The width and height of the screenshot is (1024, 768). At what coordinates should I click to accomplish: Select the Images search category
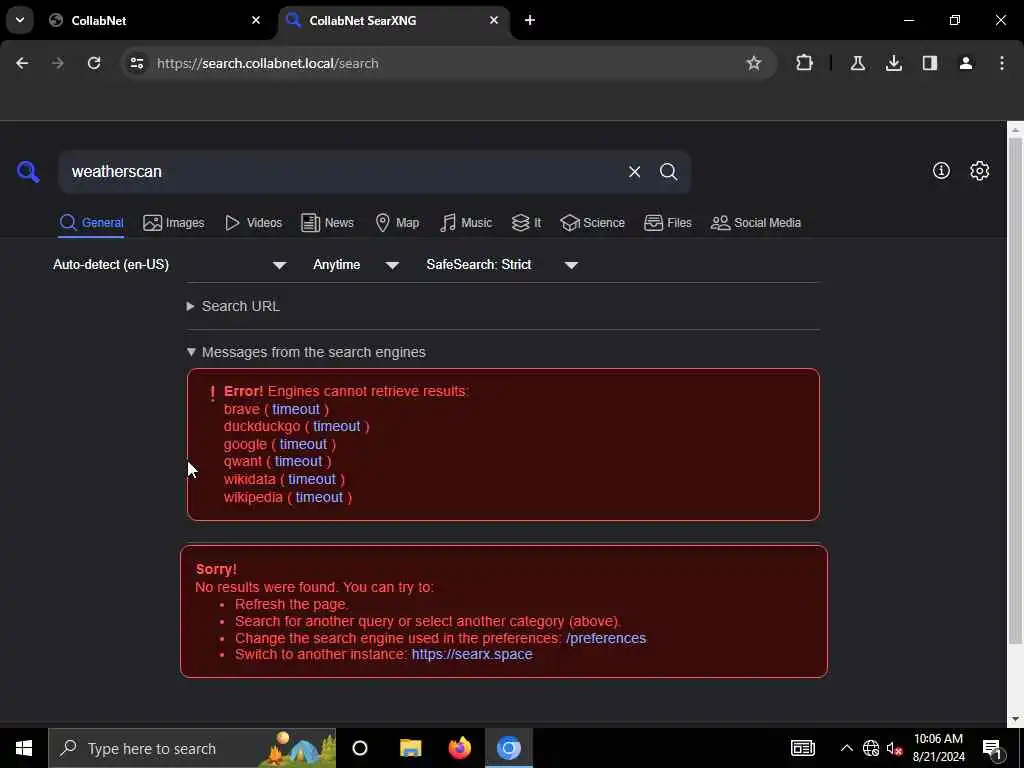(x=174, y=223)
